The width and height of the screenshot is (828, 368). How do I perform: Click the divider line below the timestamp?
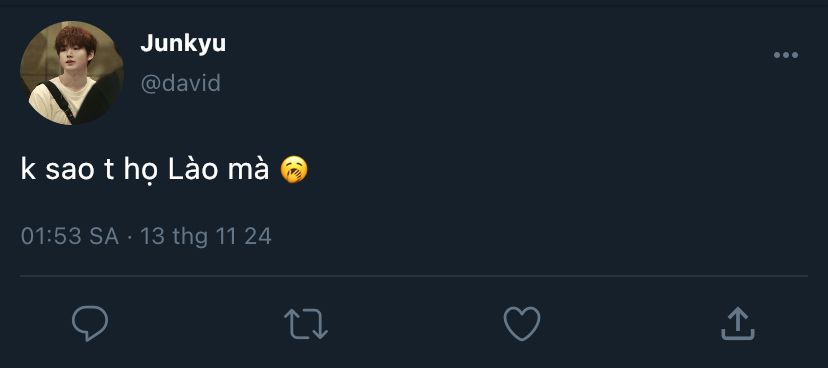pos(414,276)
